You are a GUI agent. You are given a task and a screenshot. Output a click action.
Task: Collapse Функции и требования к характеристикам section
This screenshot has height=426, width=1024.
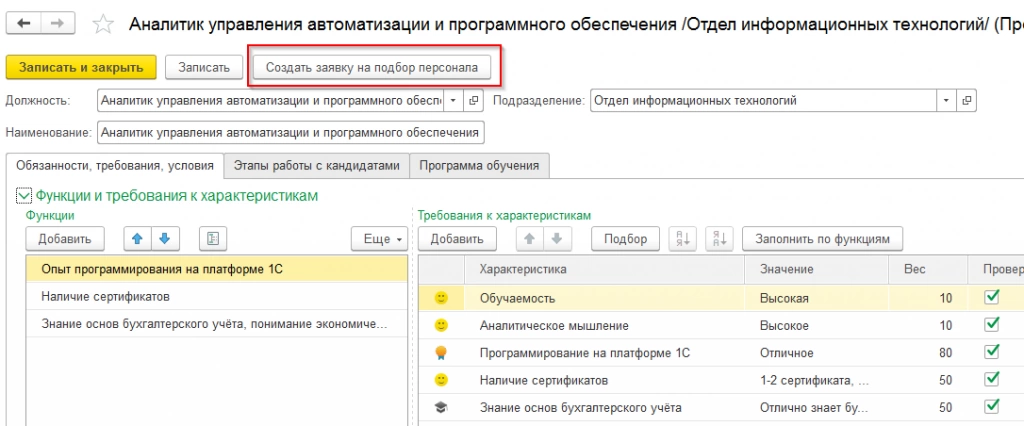(x=24, y=195)
